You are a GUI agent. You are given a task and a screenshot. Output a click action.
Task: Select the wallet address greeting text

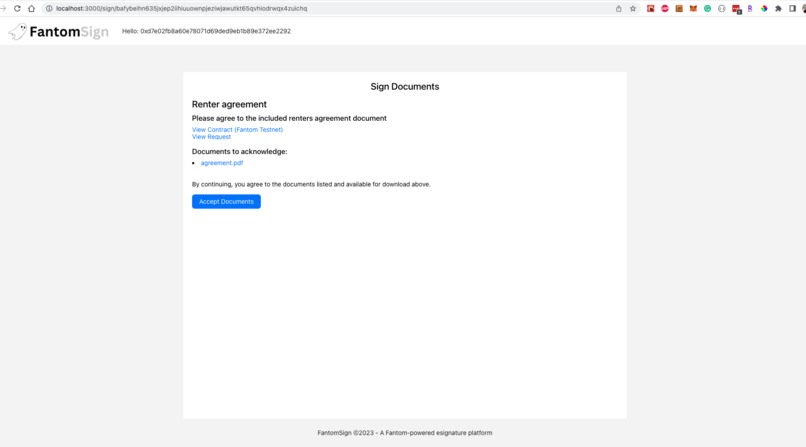coord(206,31)
